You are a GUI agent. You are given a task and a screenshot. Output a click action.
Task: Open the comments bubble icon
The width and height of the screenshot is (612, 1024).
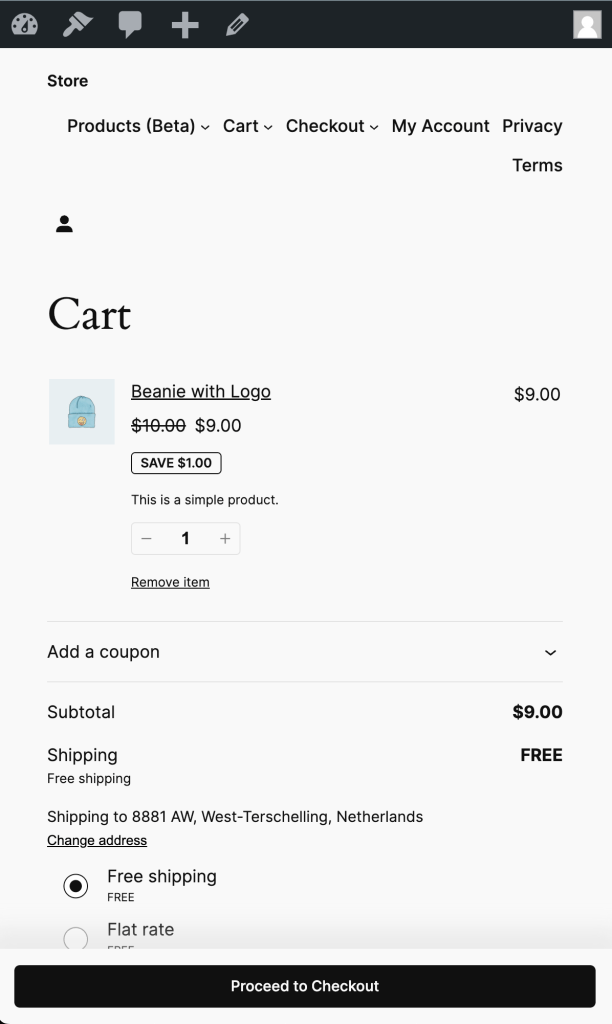click(130, 24)
